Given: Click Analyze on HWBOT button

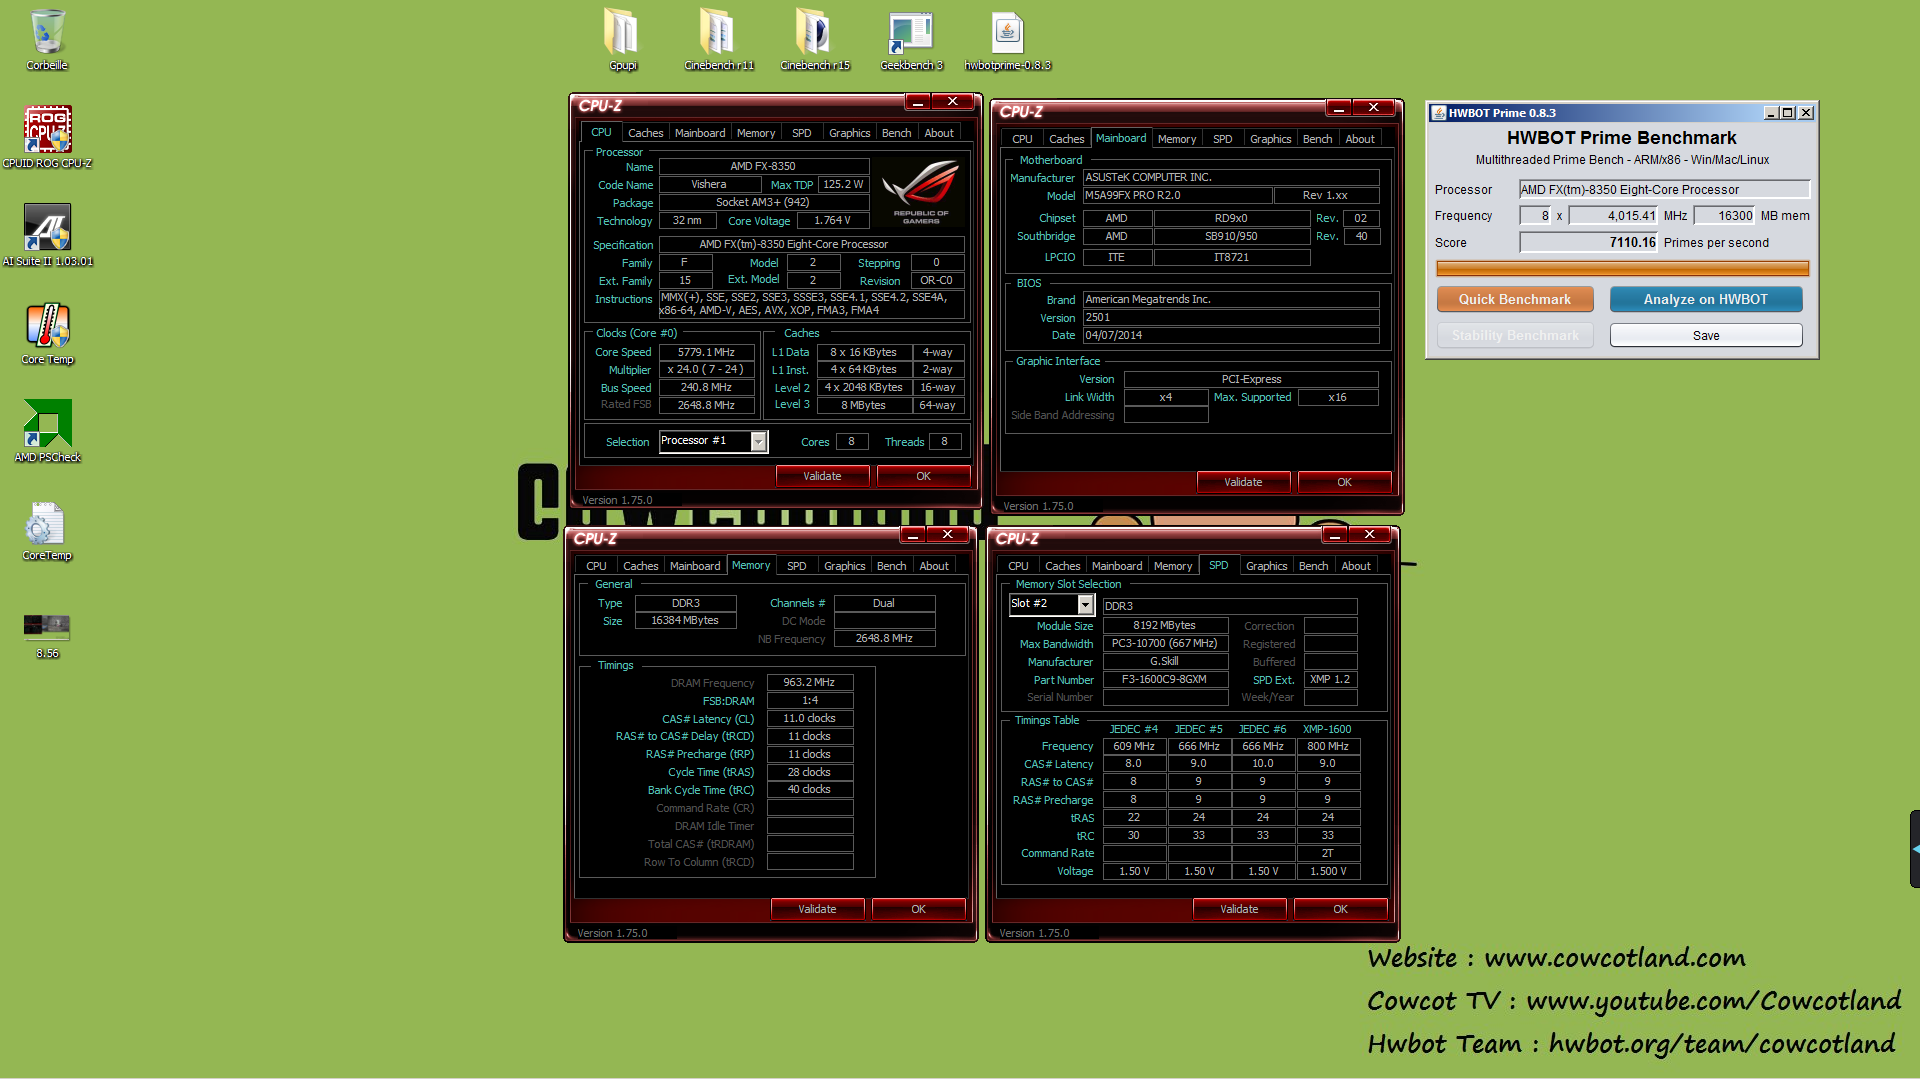Looking at the screenshot, I should click(x=1705, y=299).
